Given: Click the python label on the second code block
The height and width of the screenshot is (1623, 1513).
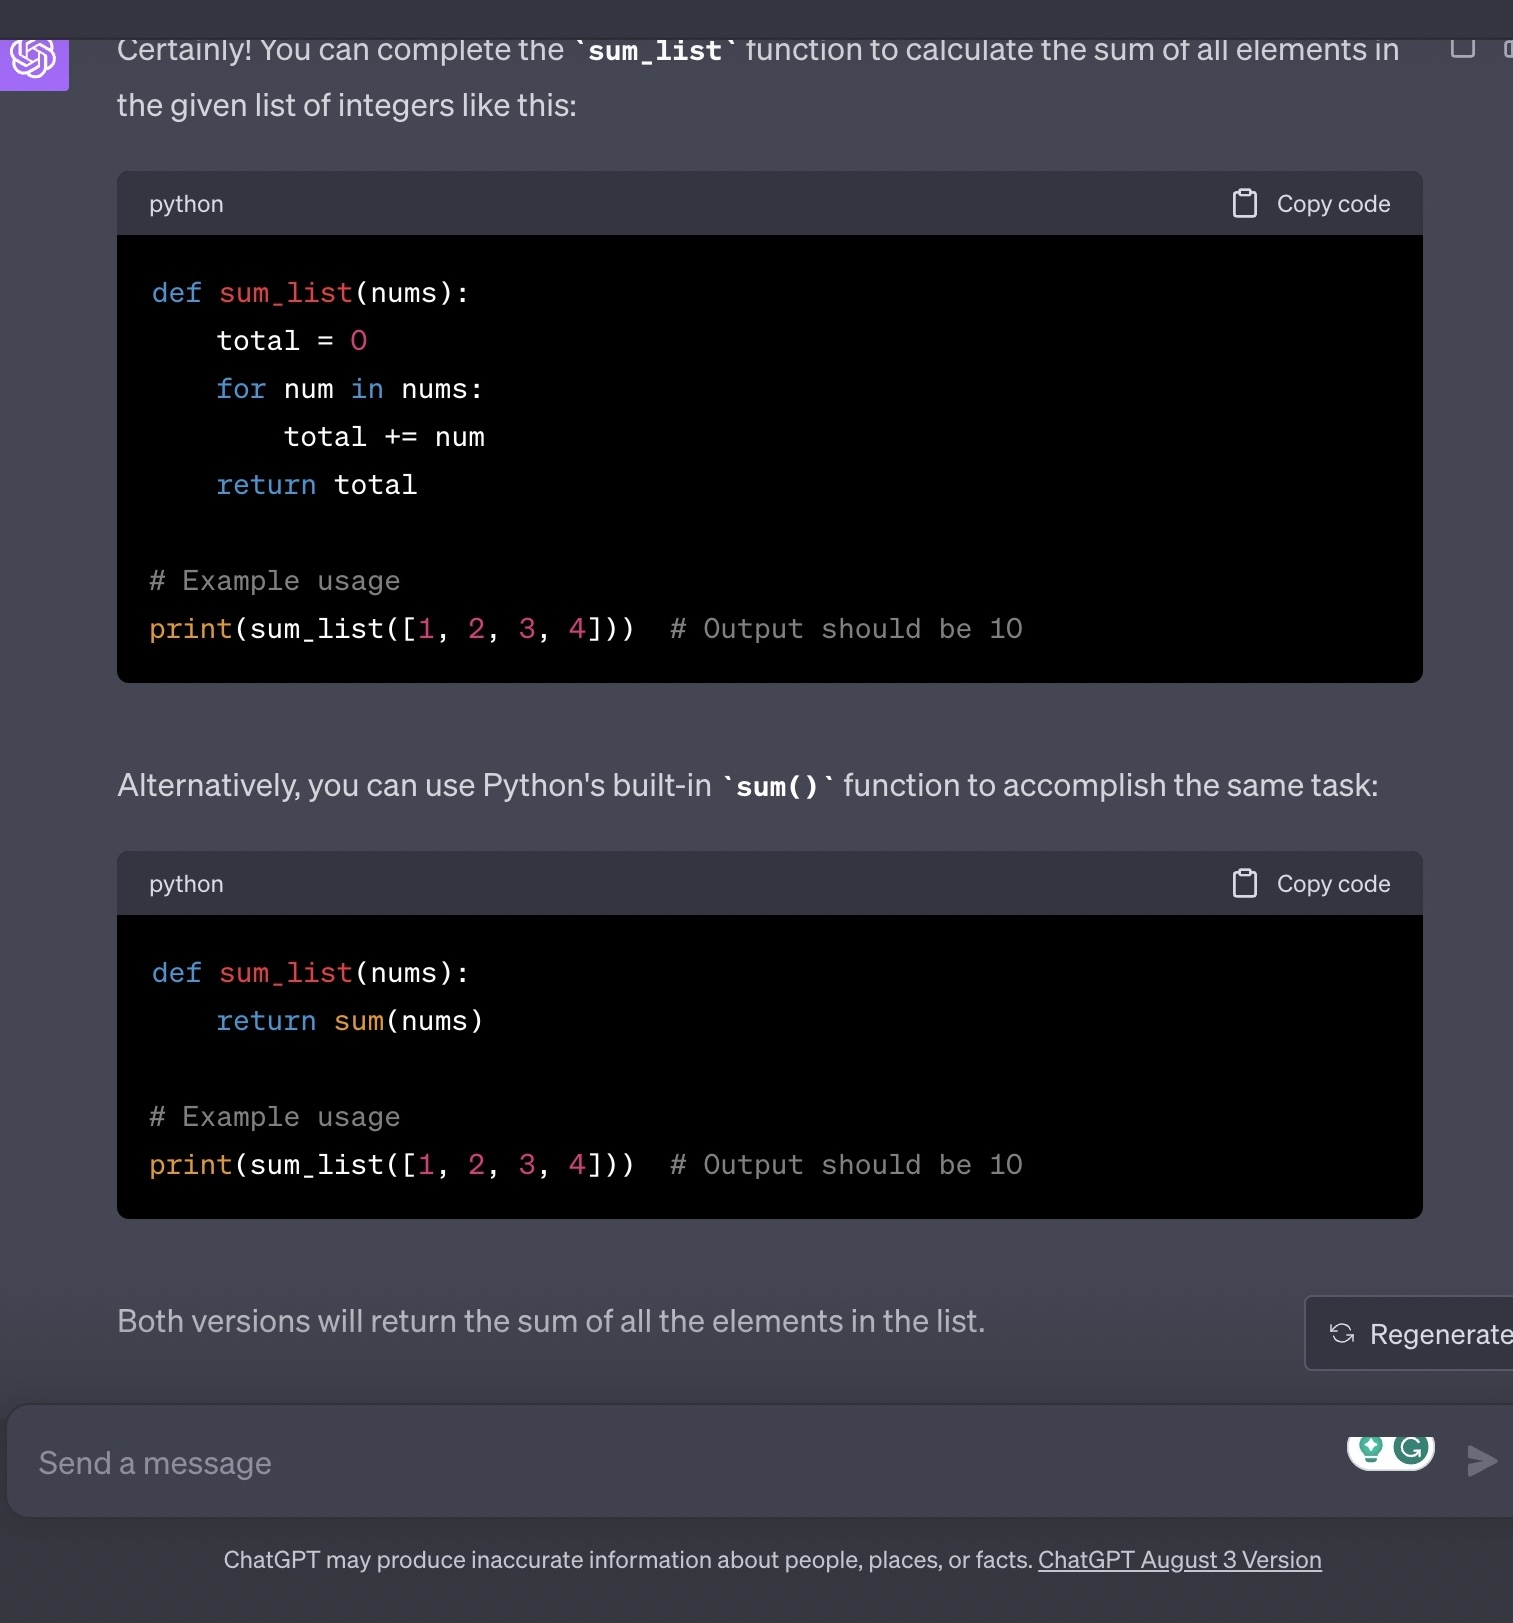Looking at the screenshot, I should [186, 884].
